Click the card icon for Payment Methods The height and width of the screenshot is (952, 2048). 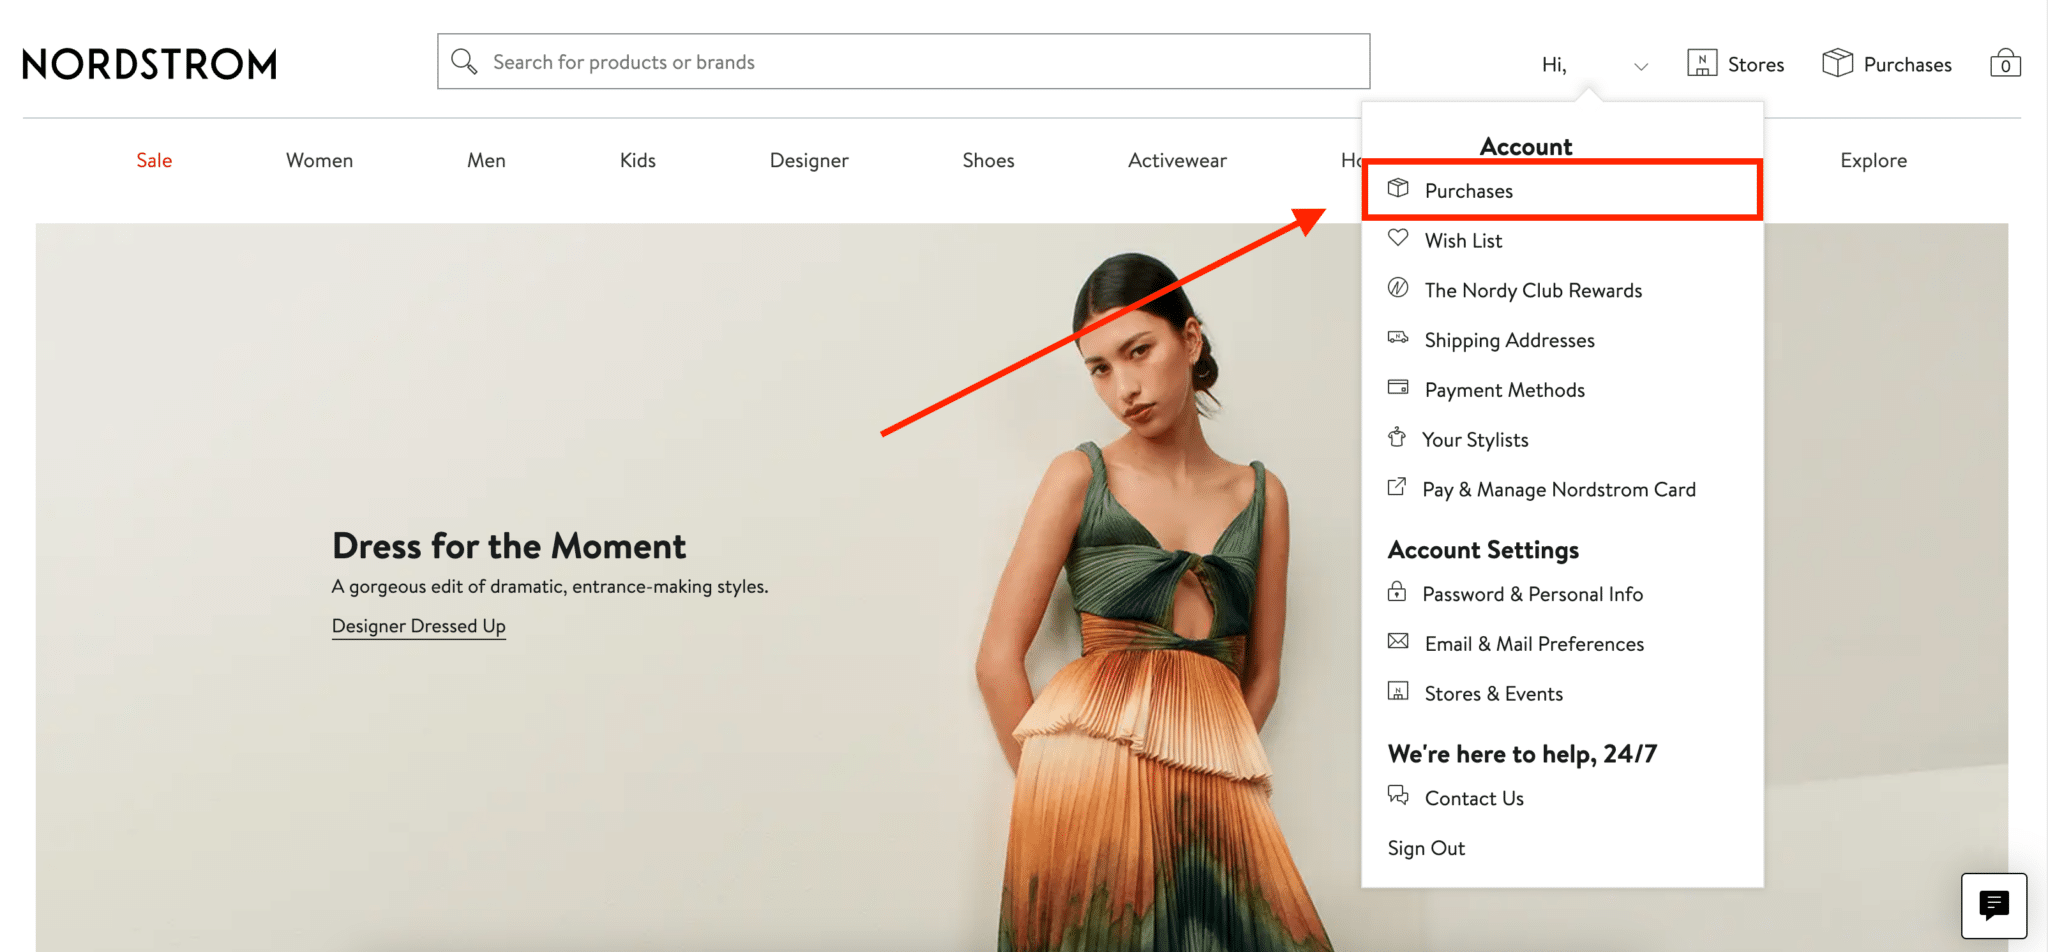tap(1398, 388)
